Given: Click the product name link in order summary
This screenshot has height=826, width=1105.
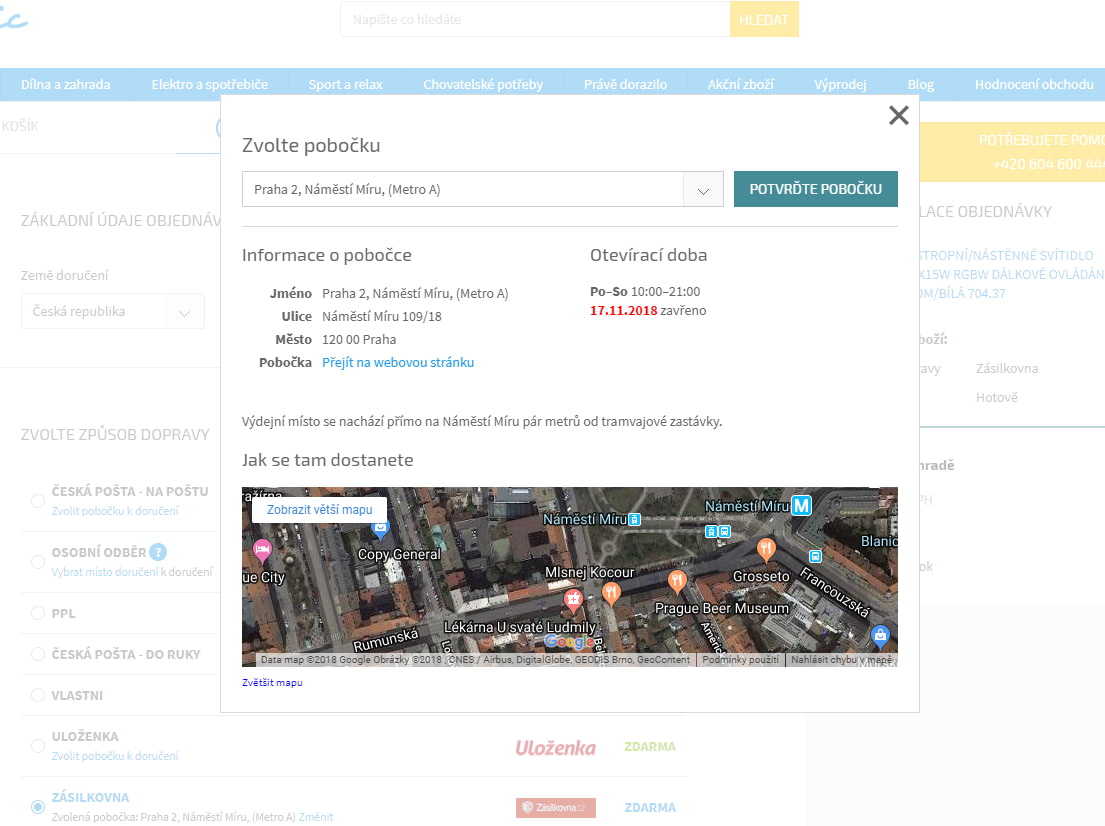Looking at the screenshot, I should pos(1011,274).
